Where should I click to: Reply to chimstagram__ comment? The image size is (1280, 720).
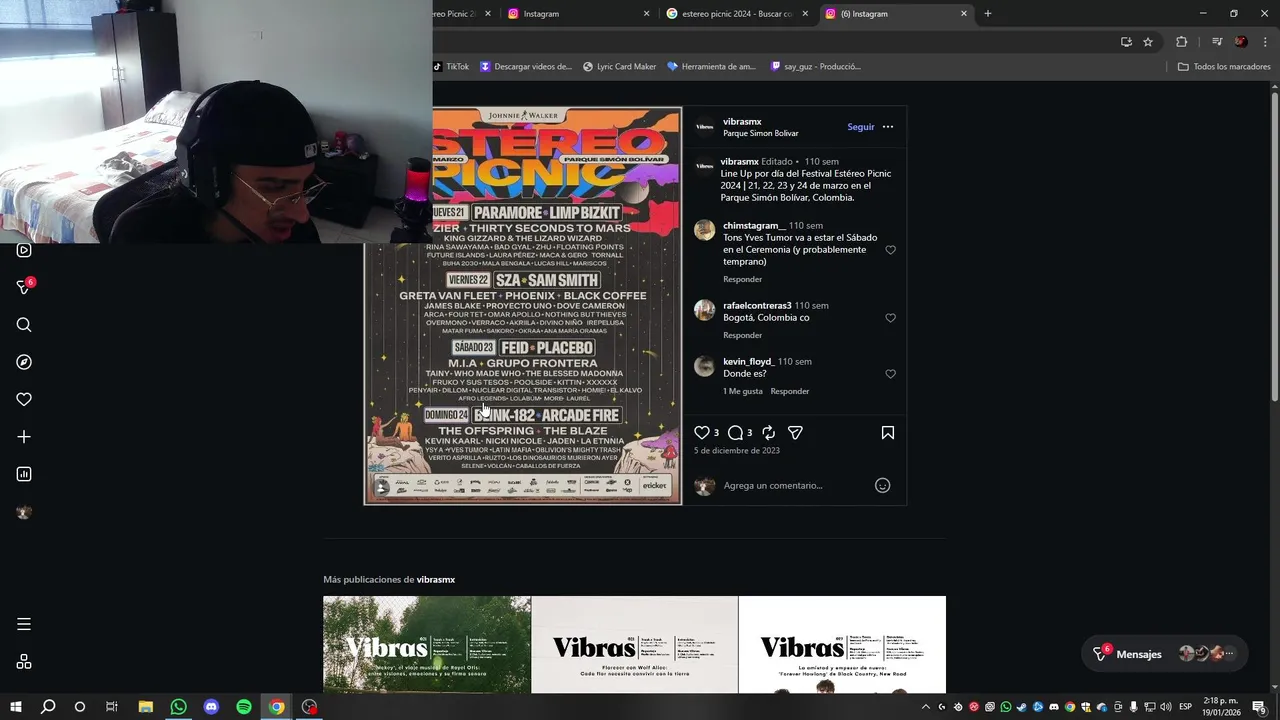(743, 279)
